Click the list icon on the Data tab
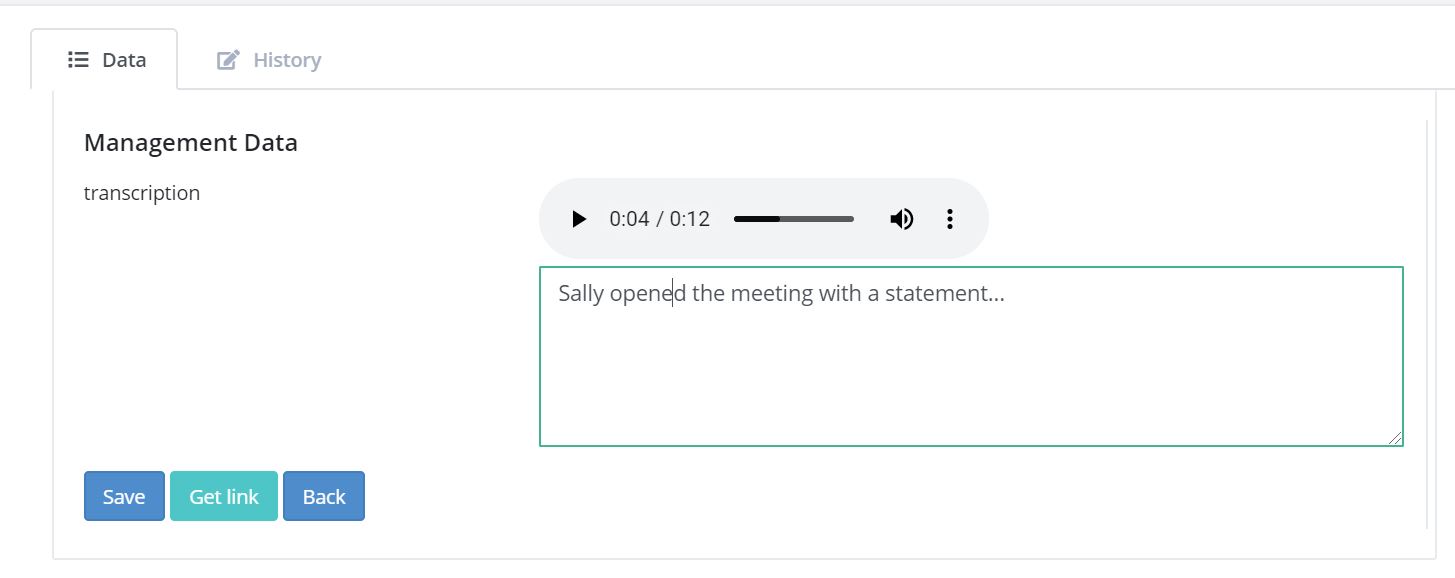The image size is (1455, 578). pos(78,59)
